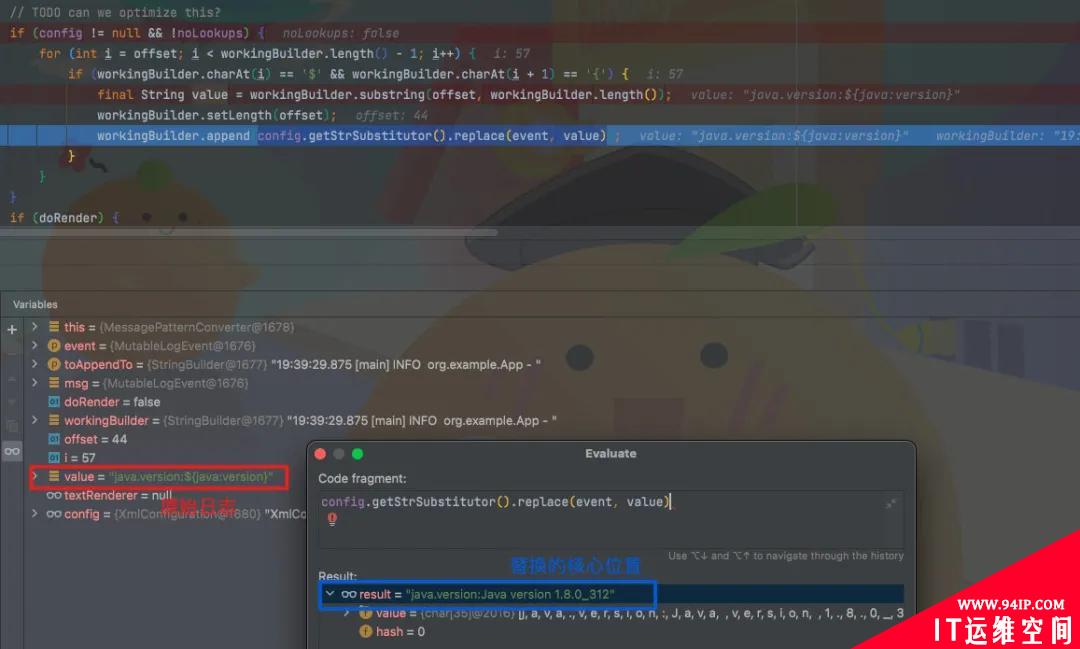Click the workingBuilder.setLength(offset) code line
This screenshot has height=649, width=1080.
(x=216, y=115)
